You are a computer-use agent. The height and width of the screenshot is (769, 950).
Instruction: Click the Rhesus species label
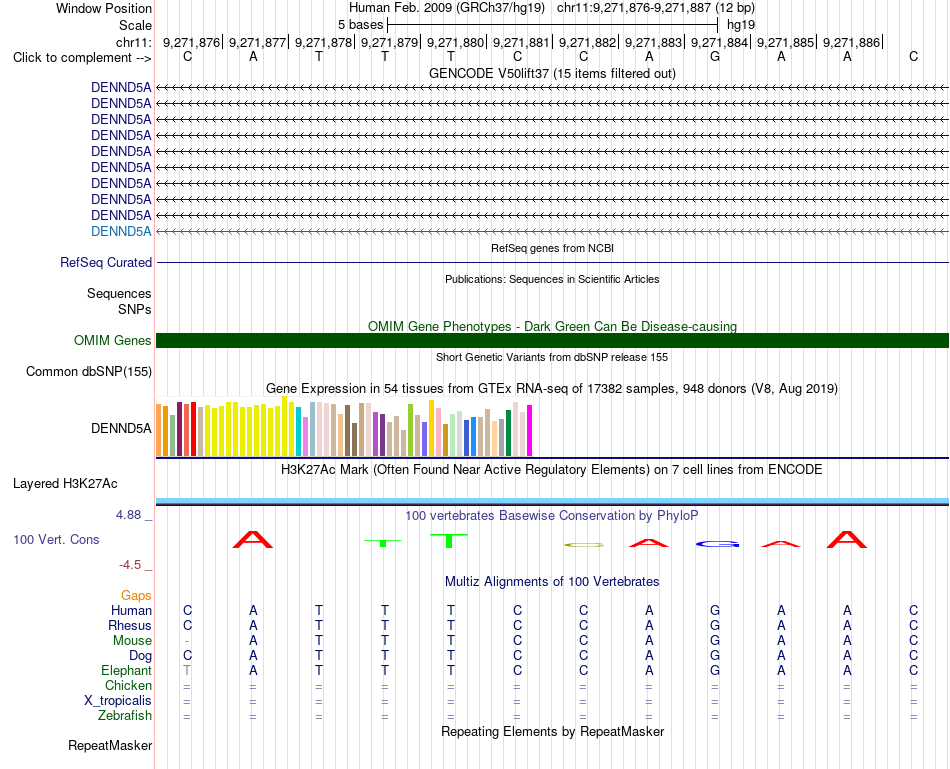click(x=130, y=625)
